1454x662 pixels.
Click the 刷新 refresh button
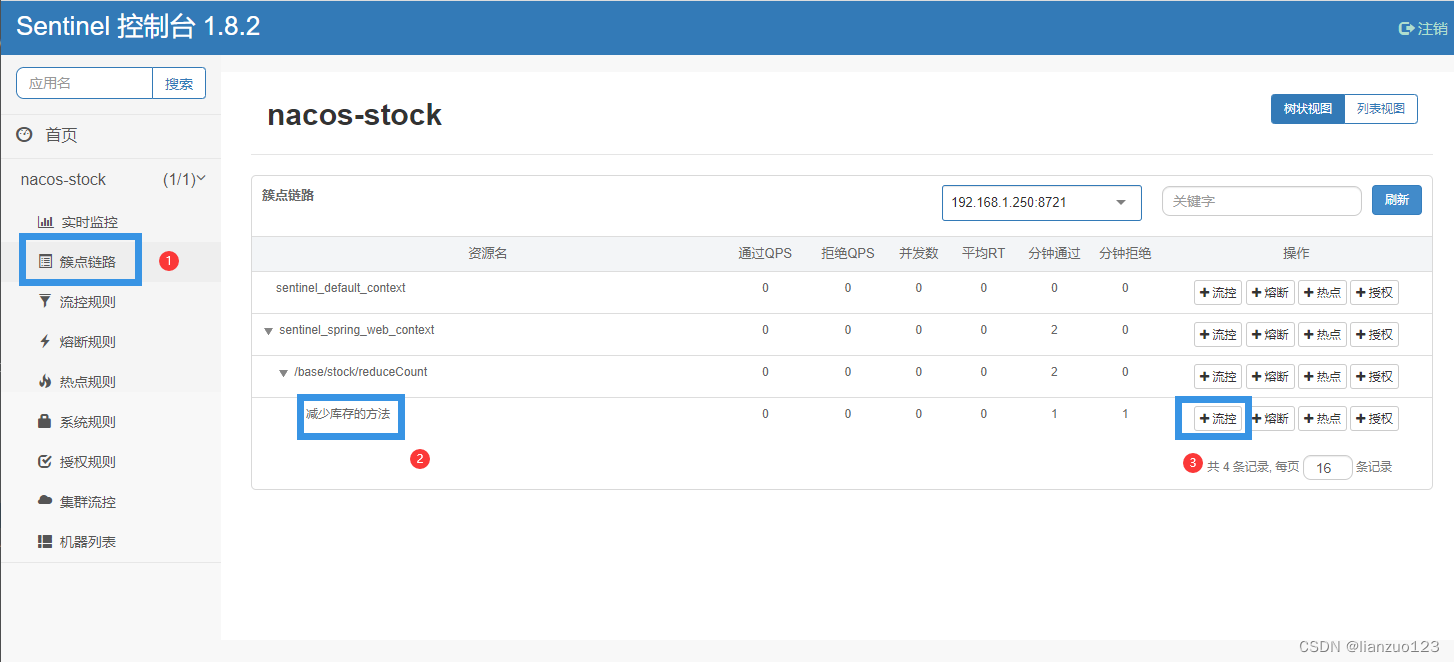coord(1397,200)
